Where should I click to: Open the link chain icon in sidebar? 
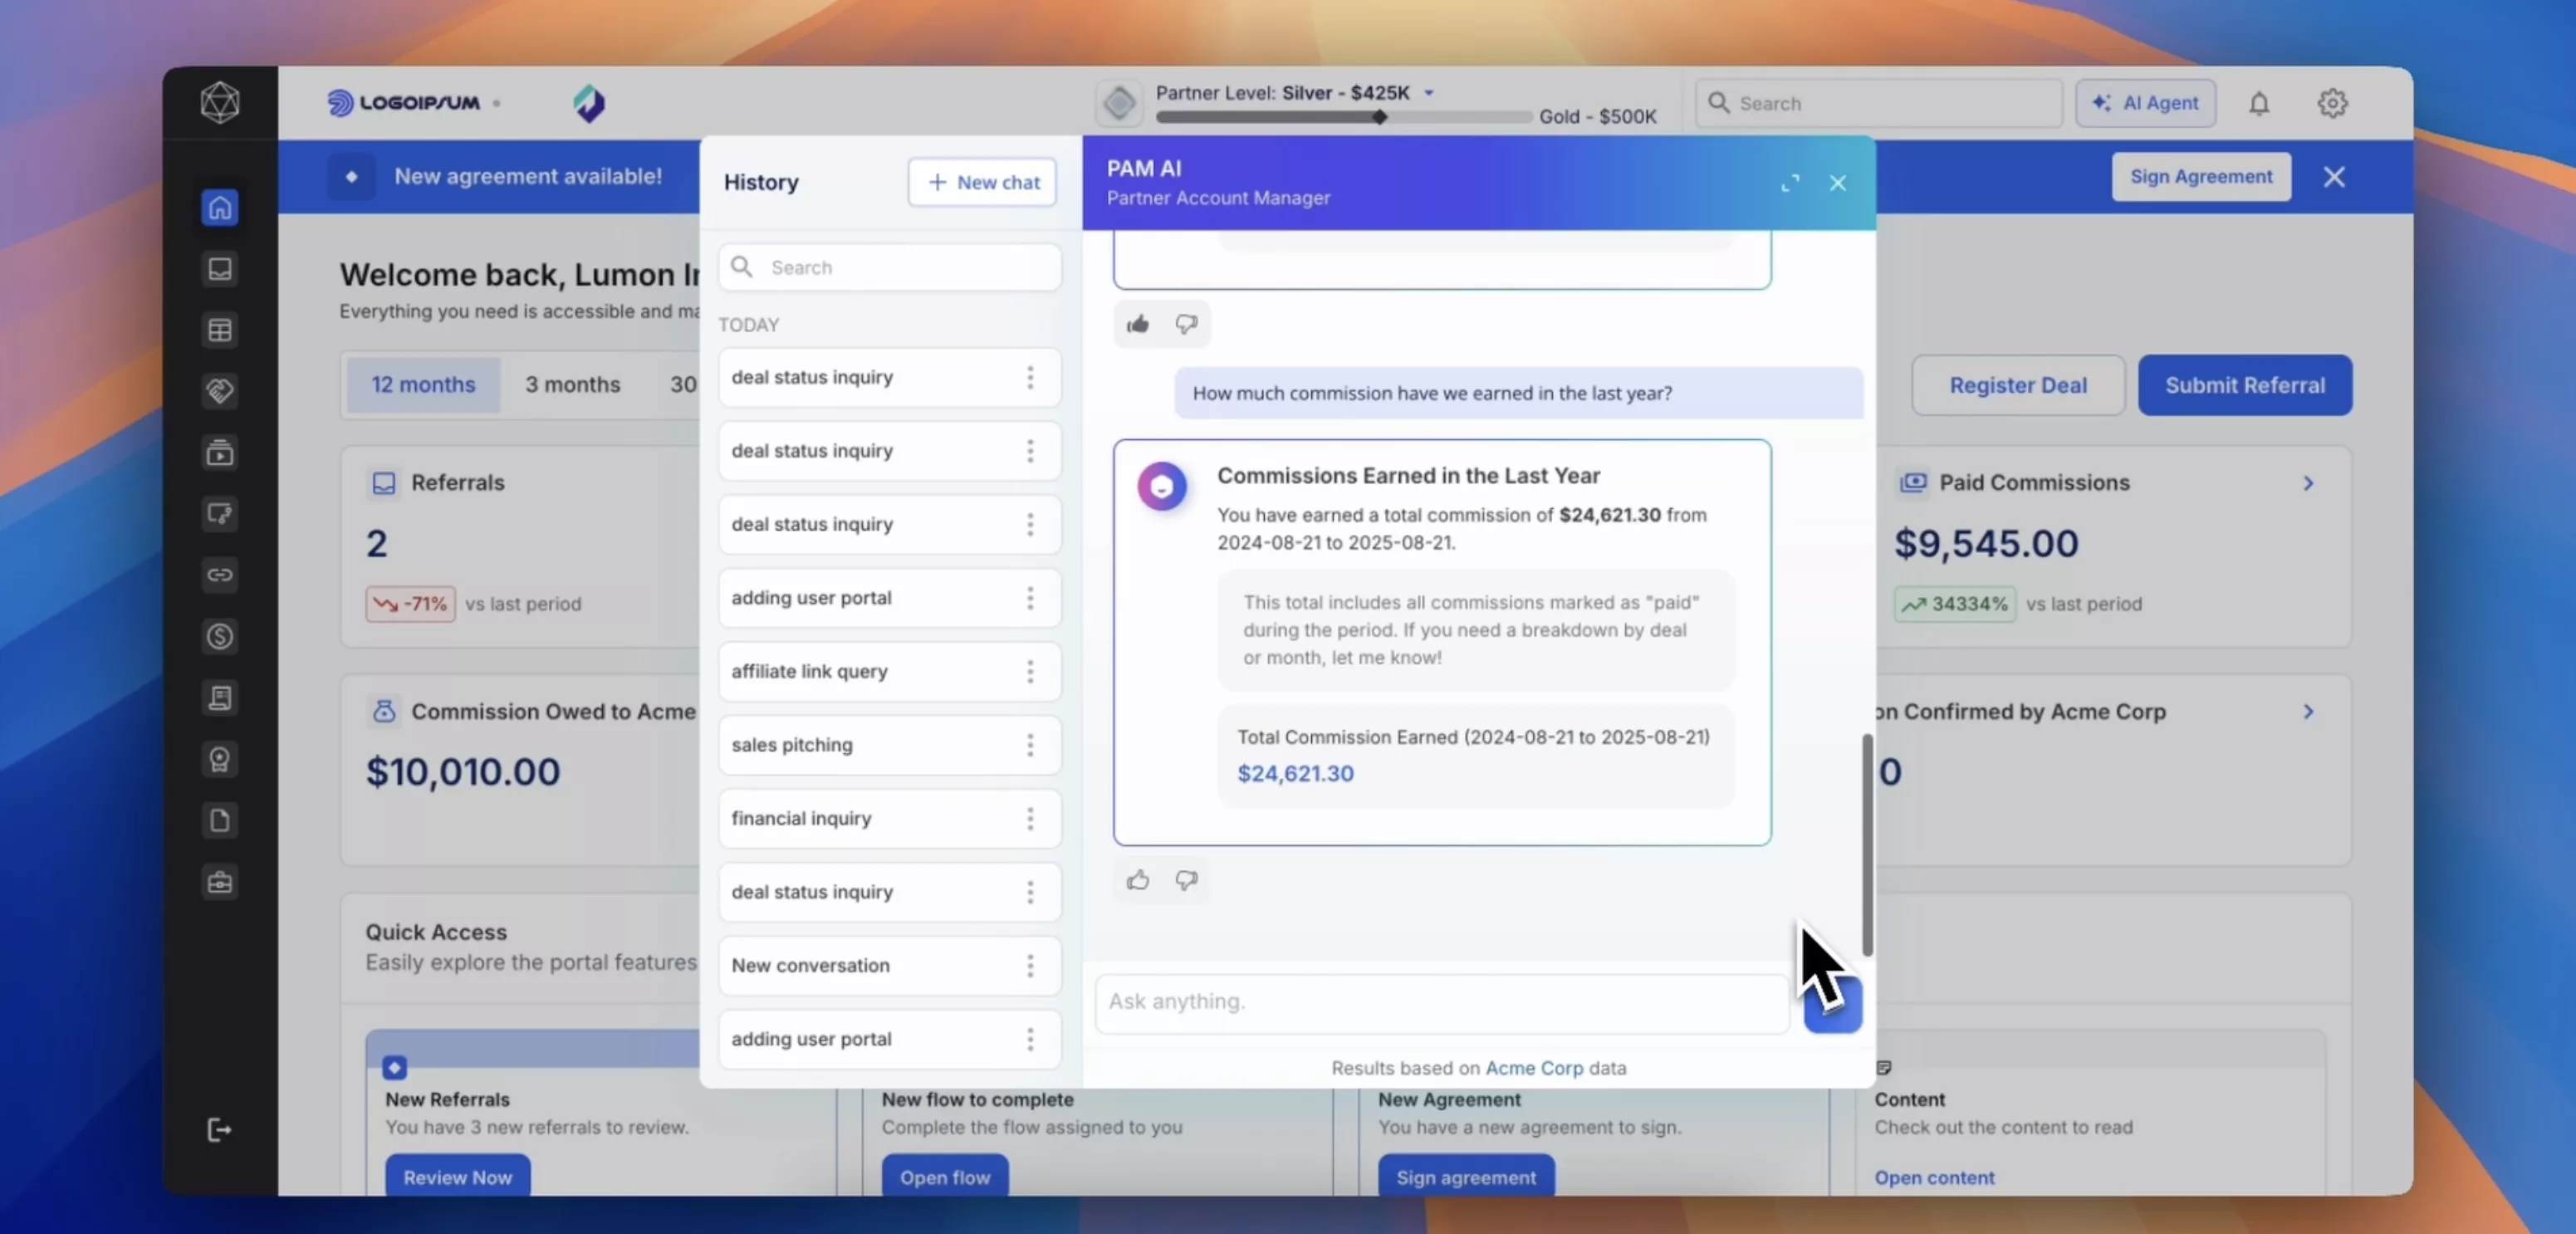coord(220,575)
